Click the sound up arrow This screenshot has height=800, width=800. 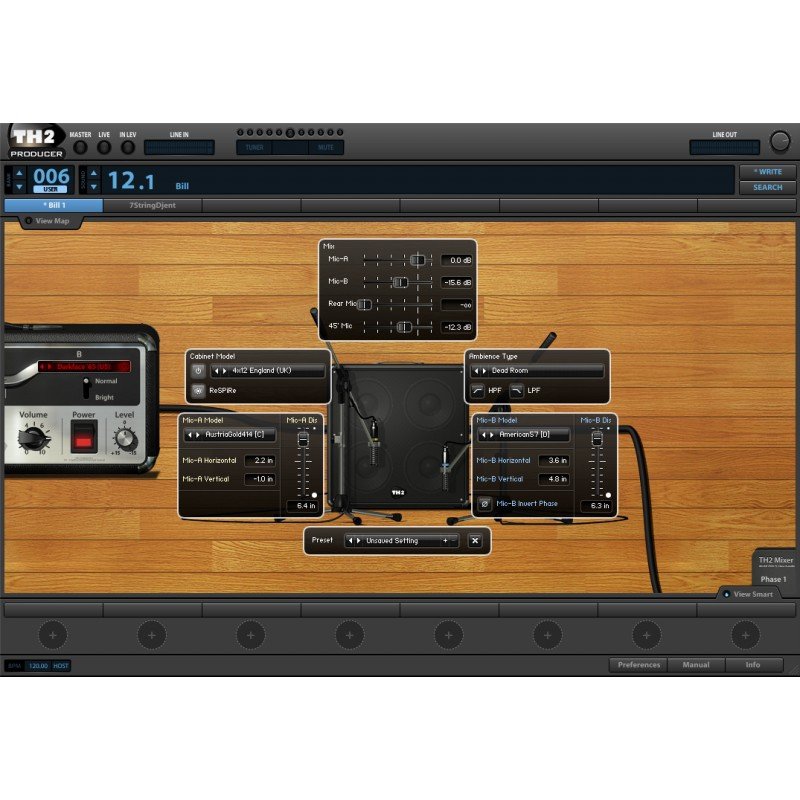point(93,173)
